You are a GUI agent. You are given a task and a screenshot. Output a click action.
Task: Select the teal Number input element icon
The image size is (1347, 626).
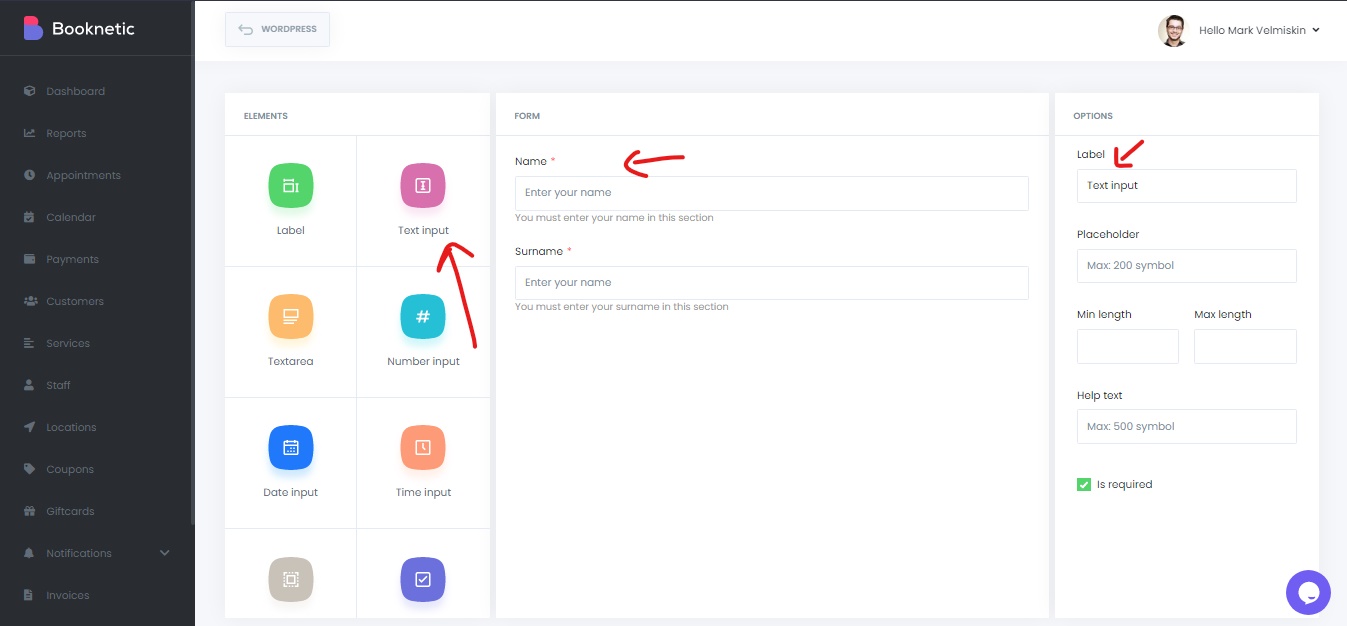[x=423, y=316]
